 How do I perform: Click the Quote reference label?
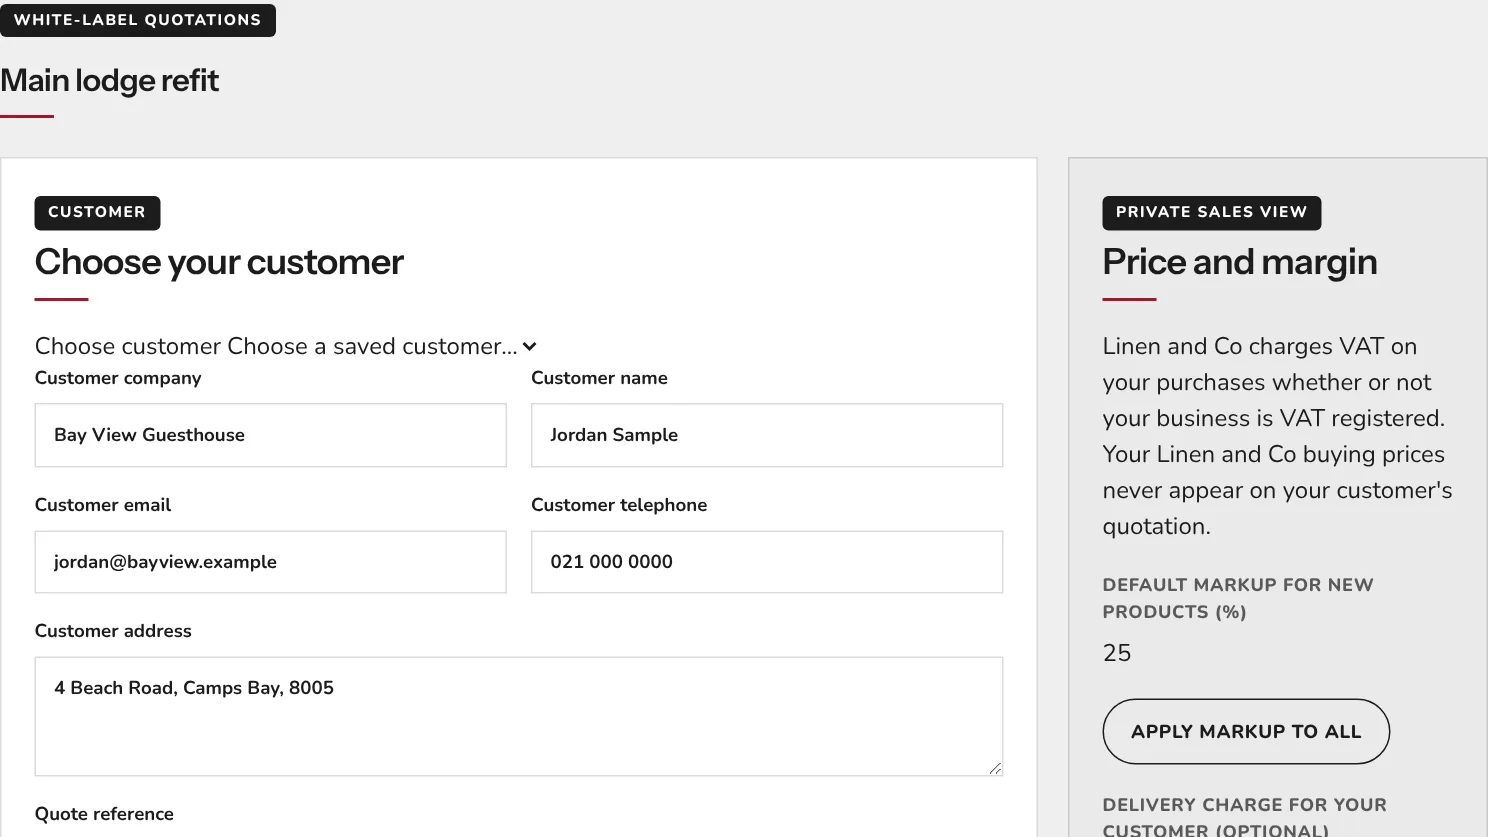(x=104, y=814)
